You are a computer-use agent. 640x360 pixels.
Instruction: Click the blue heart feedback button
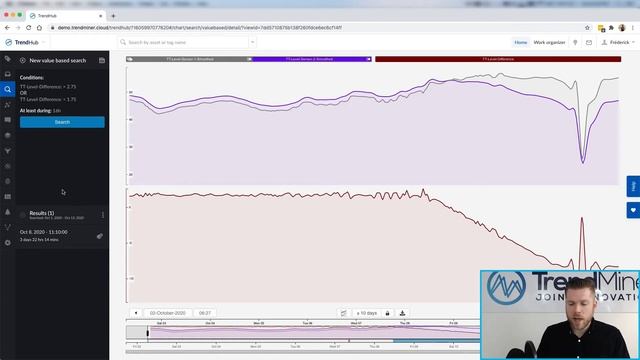pos(633,210)
